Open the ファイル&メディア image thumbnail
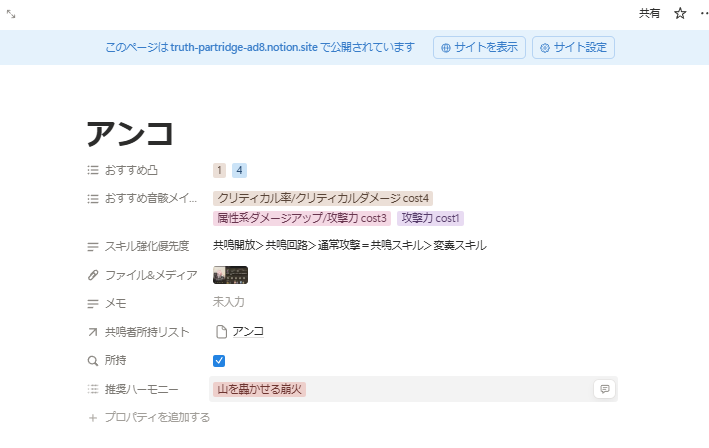Screen dimensions: 709x448 pos(231,275)
